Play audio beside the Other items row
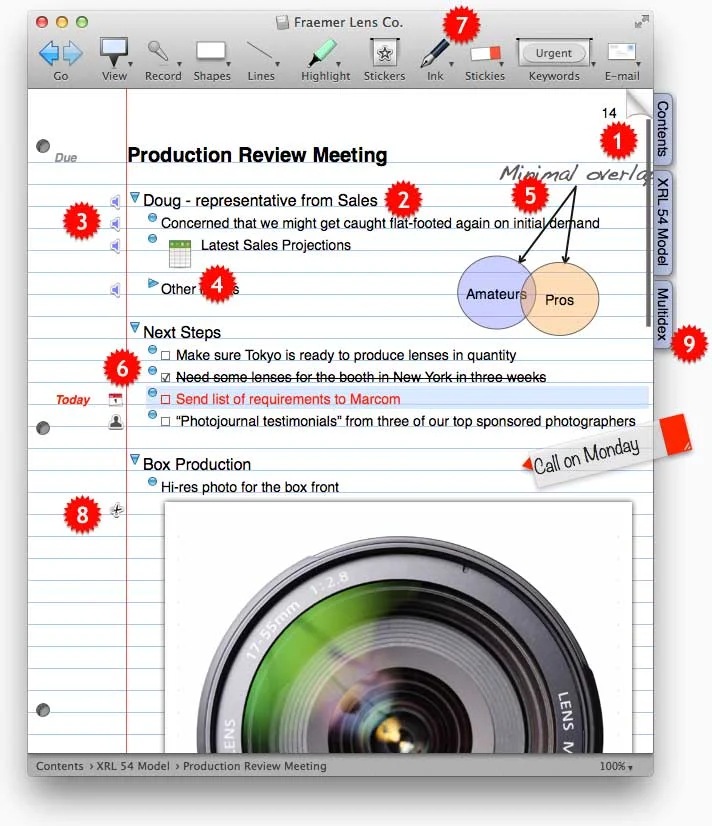This screenshot has height=826, width=712. point(115,290)
